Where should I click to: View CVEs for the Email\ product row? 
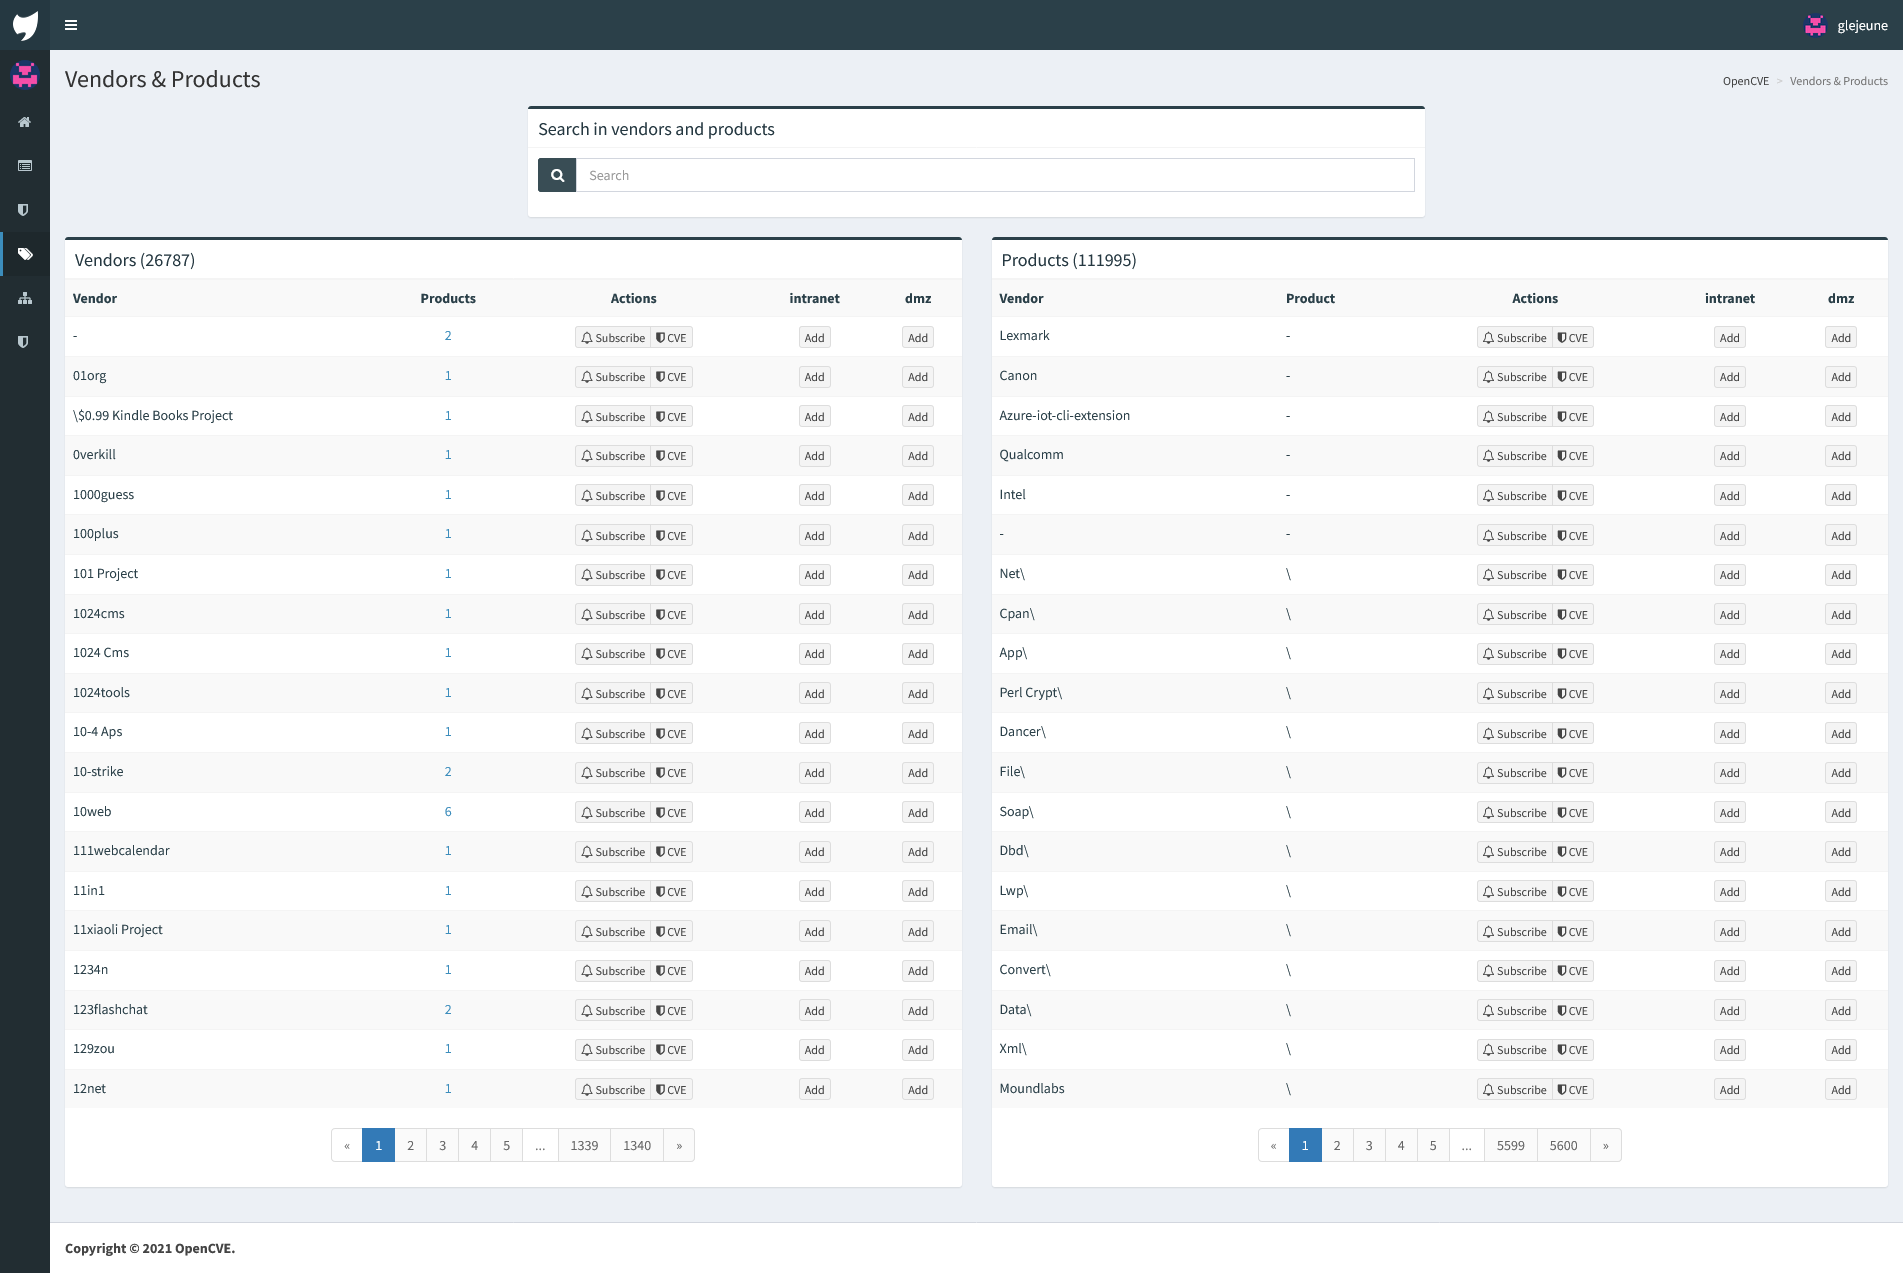tap(1573, 932)
